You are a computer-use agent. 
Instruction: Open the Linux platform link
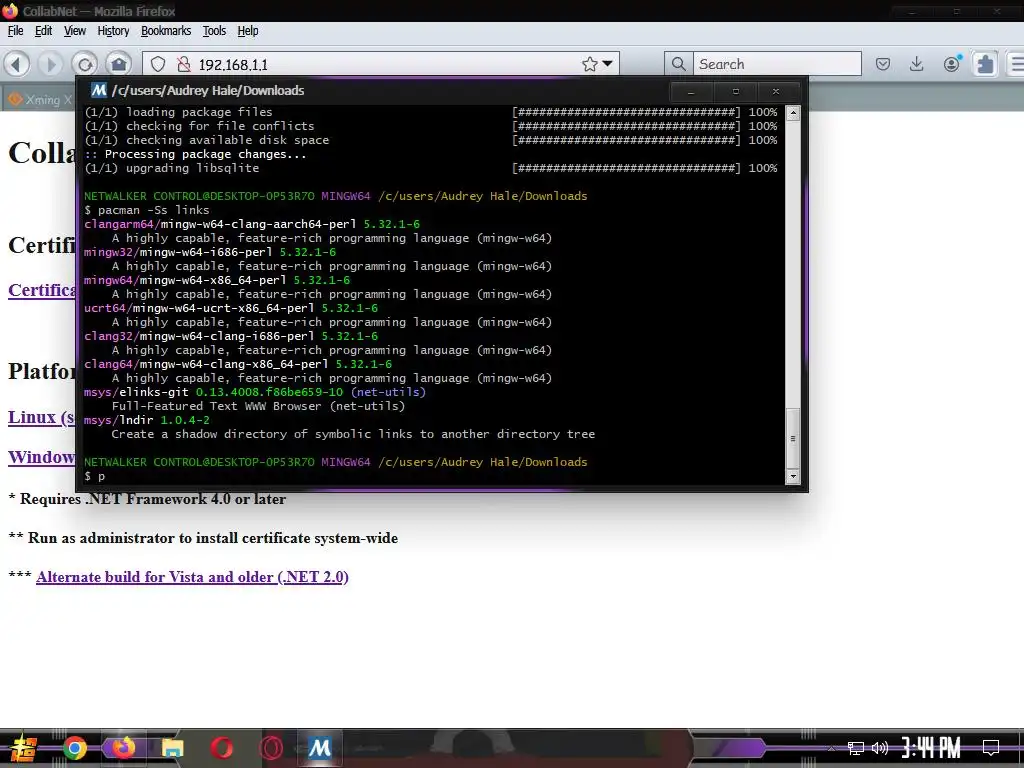42,417
